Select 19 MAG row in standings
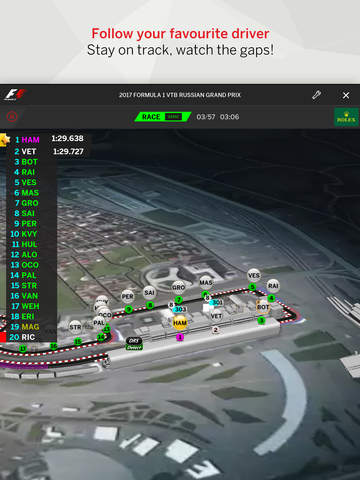 click(25, 327)
